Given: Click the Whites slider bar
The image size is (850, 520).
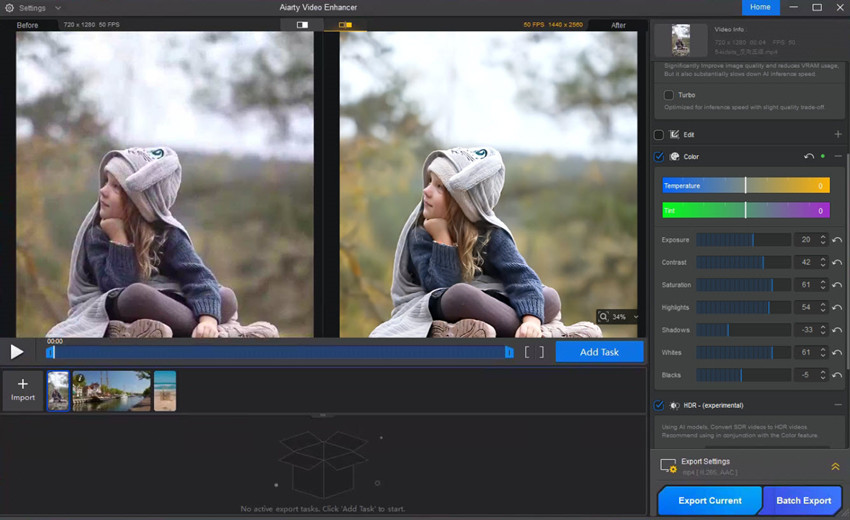Looking at the screenshot, I should pyautogui.click(x=743, y=352).
